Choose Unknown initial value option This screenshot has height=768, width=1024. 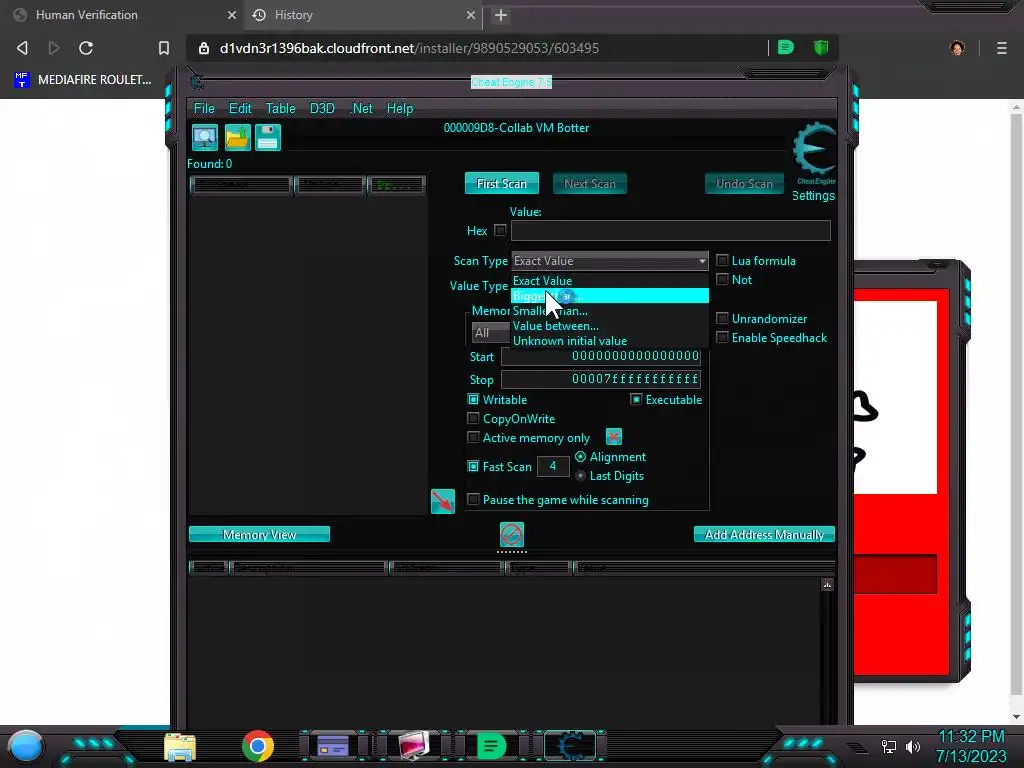pyautogui.click(x=610, y=341)
